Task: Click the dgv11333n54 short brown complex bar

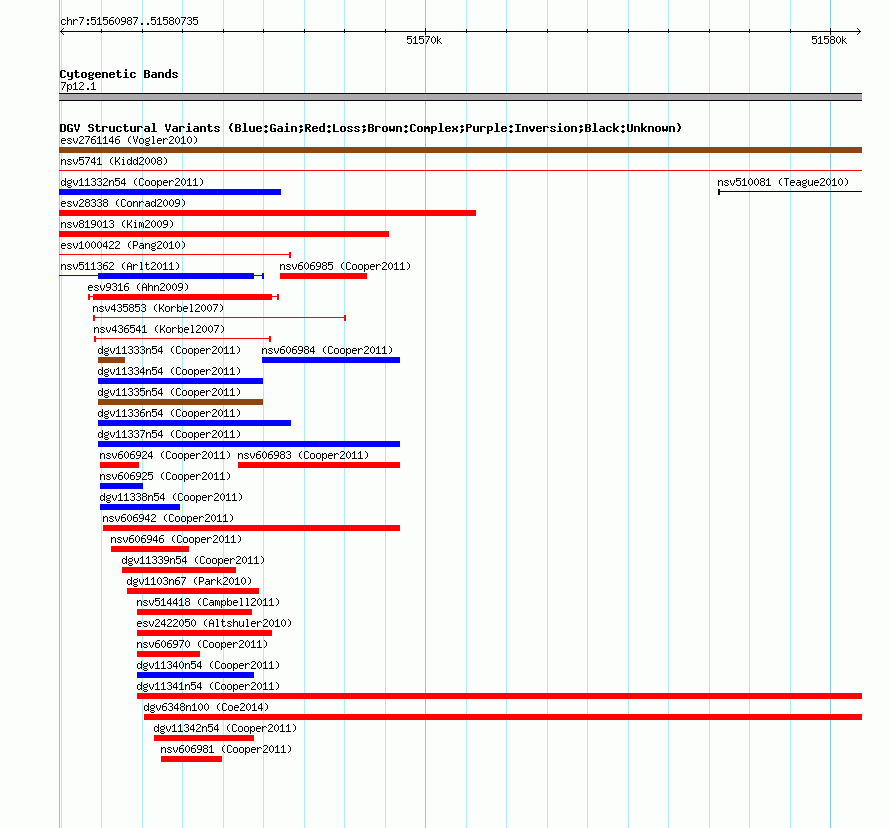Action: tap(111, 360)
